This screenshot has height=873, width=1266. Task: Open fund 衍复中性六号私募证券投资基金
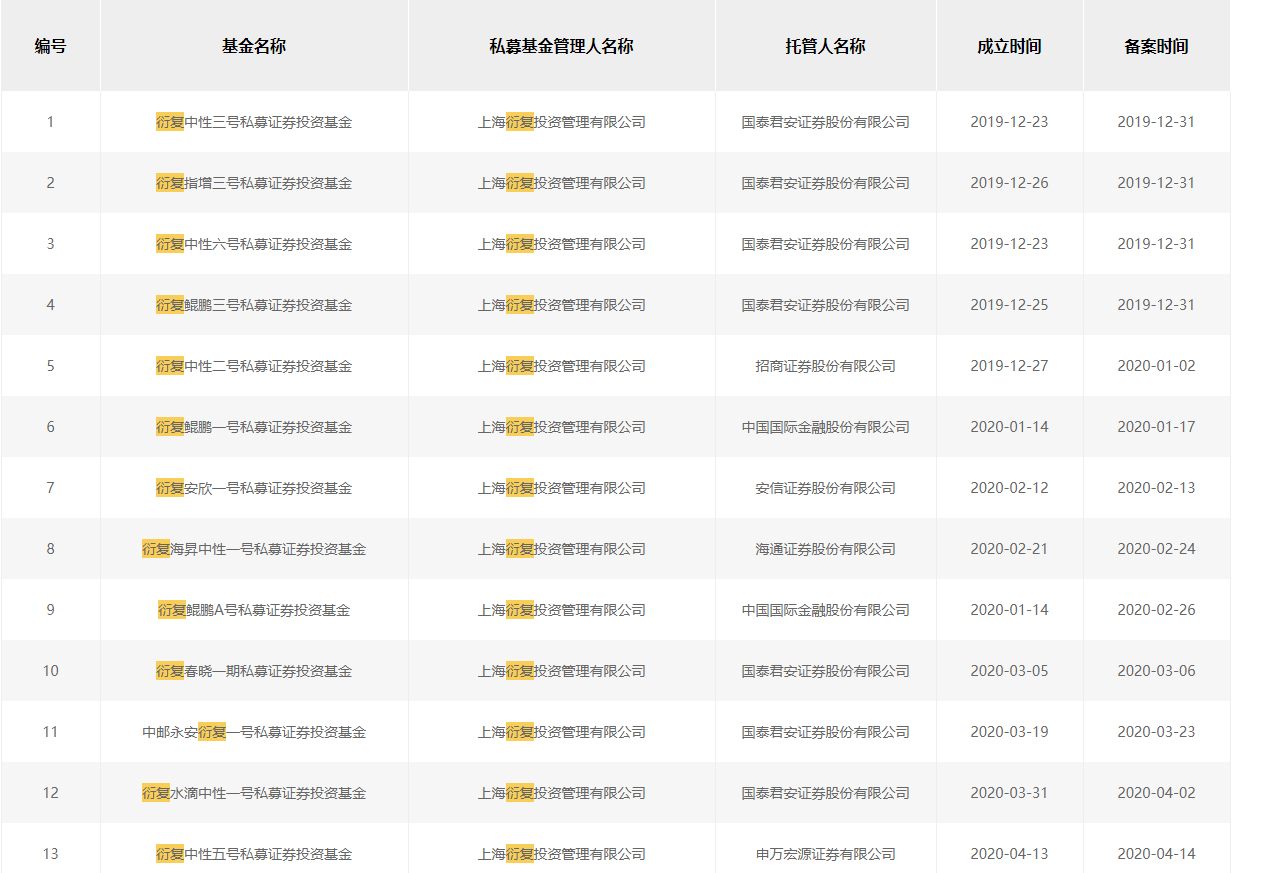[x=254, y=244]
